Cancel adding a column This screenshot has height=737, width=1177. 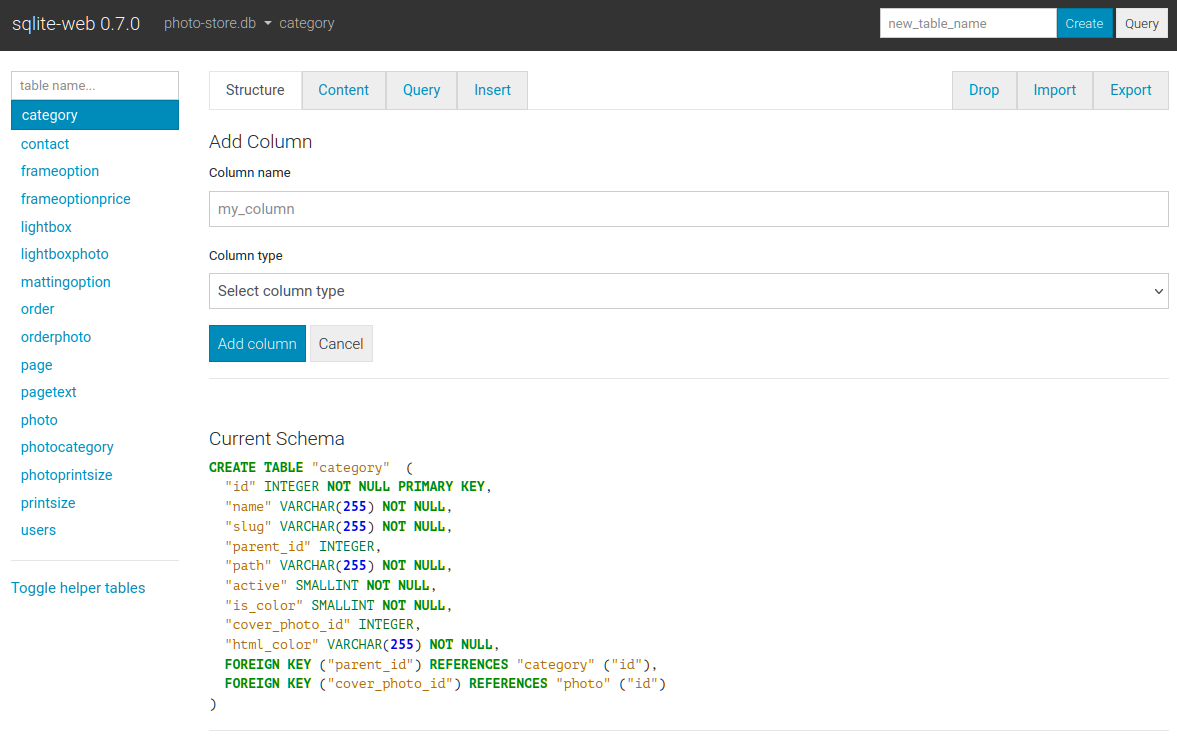tap(341, 343)
